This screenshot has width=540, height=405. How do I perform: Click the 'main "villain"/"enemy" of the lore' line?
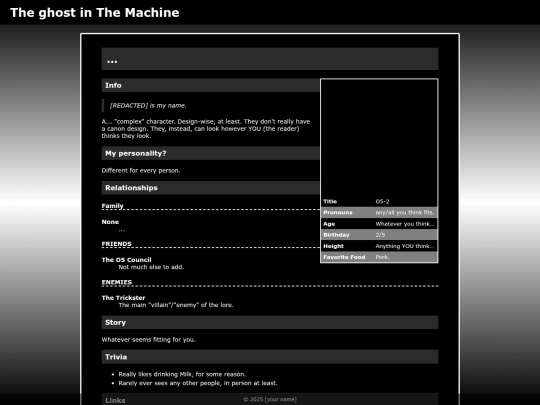tap(176, 305)
